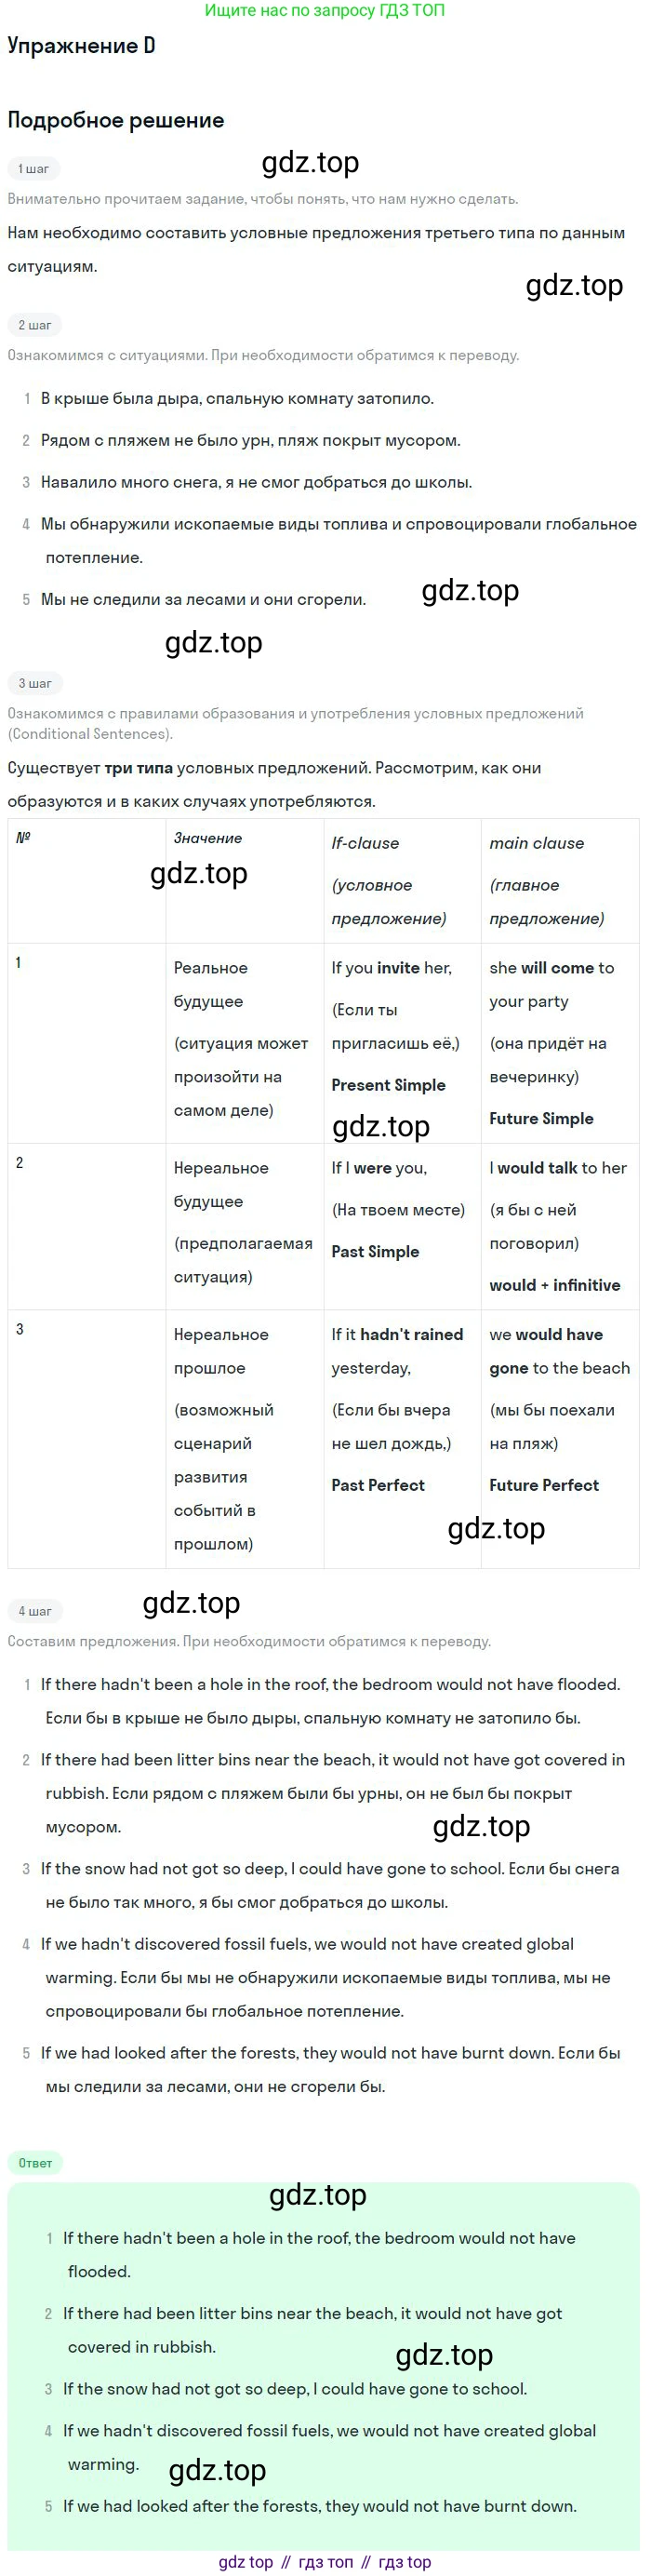
Task: Click 'would + infinitive' in table row 2
Action: pos(555,1285)
